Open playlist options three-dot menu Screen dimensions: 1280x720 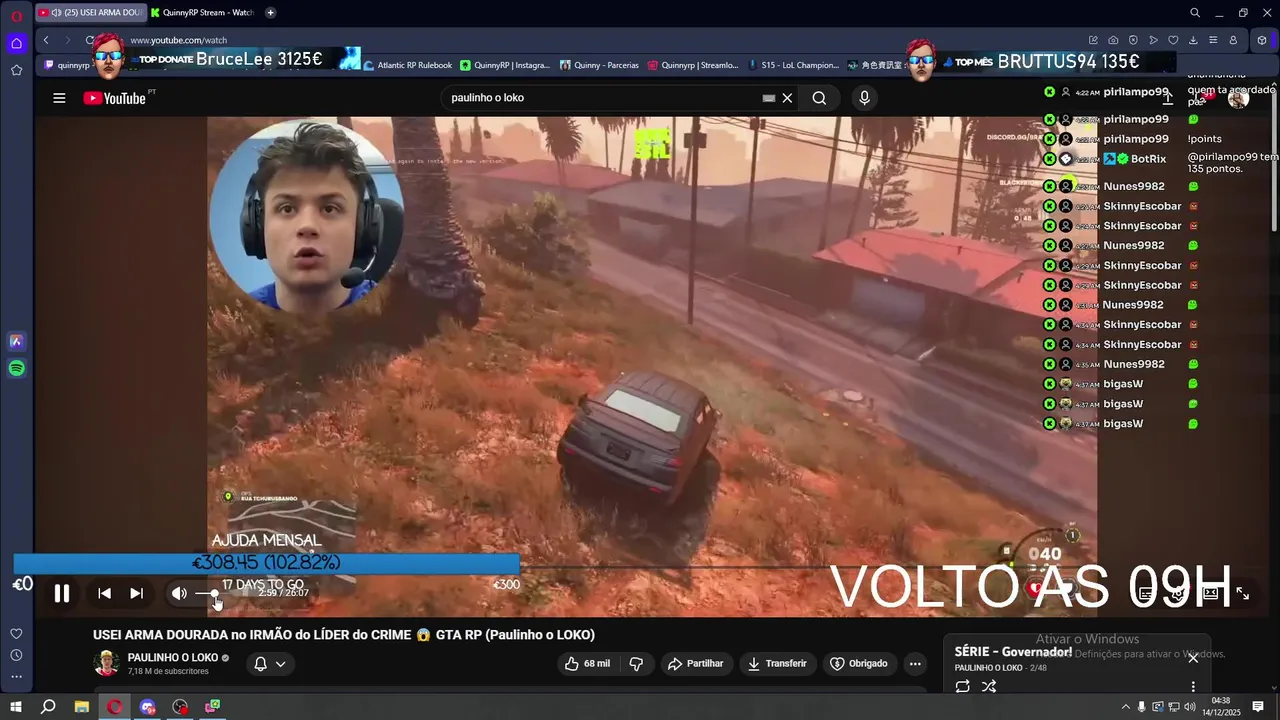(x=1192, y=686)
